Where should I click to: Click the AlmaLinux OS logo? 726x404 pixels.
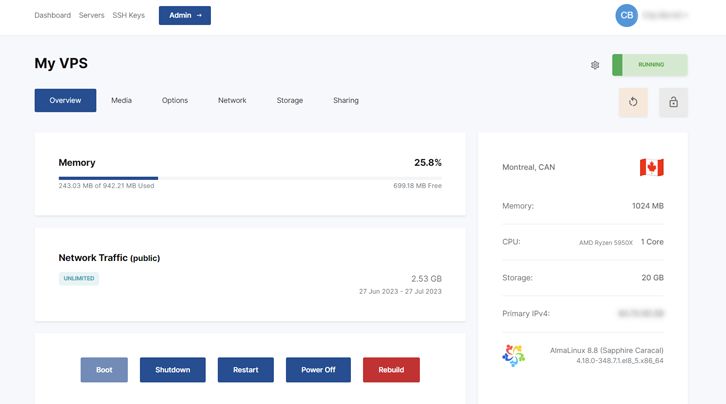513,355
